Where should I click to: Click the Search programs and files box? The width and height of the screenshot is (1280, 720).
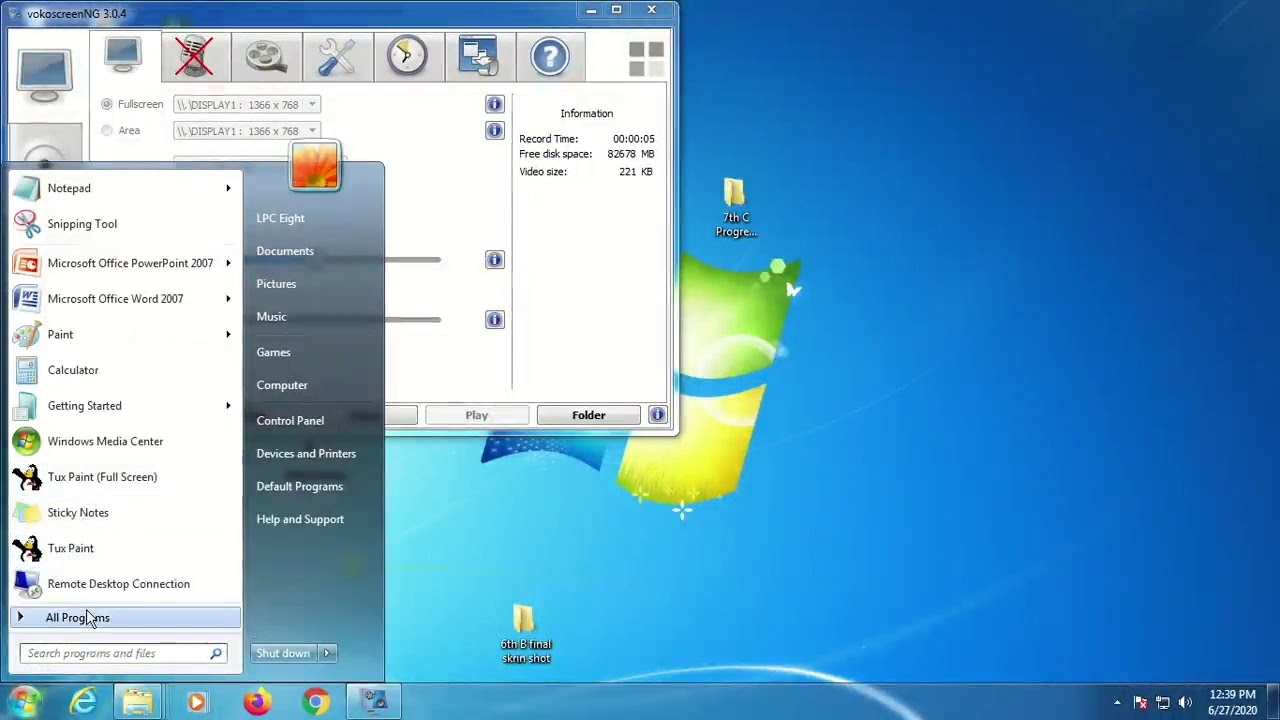pyautogui.click(x=125, y=654)
